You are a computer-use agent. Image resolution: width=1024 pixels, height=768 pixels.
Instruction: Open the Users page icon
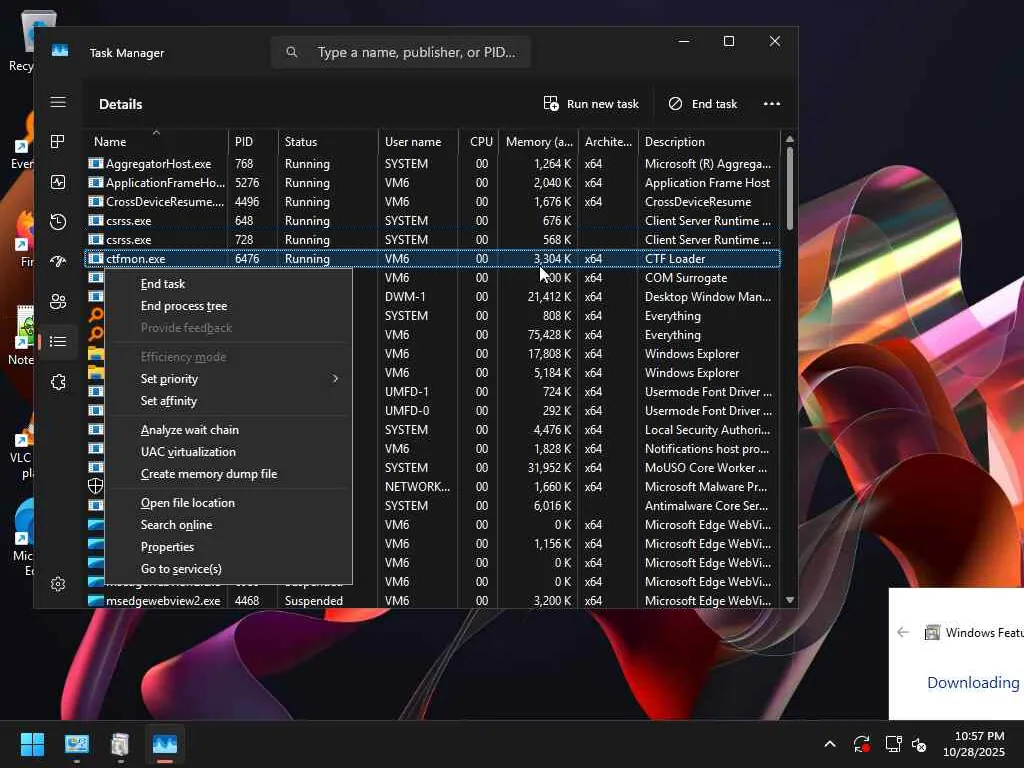click(x=58, y=302)
